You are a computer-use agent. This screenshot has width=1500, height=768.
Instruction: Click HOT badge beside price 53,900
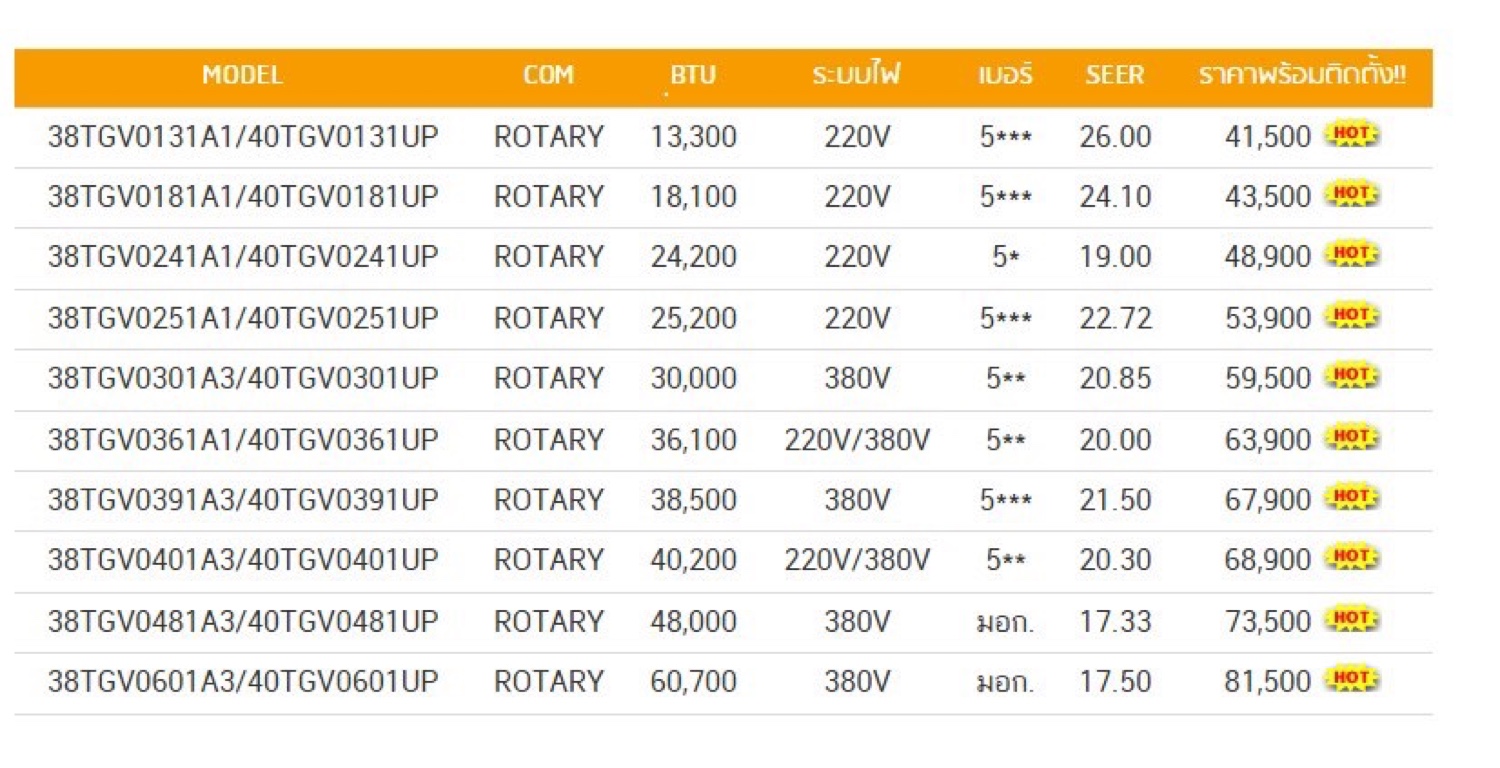pyautogui.click(x=1351, y=316)
